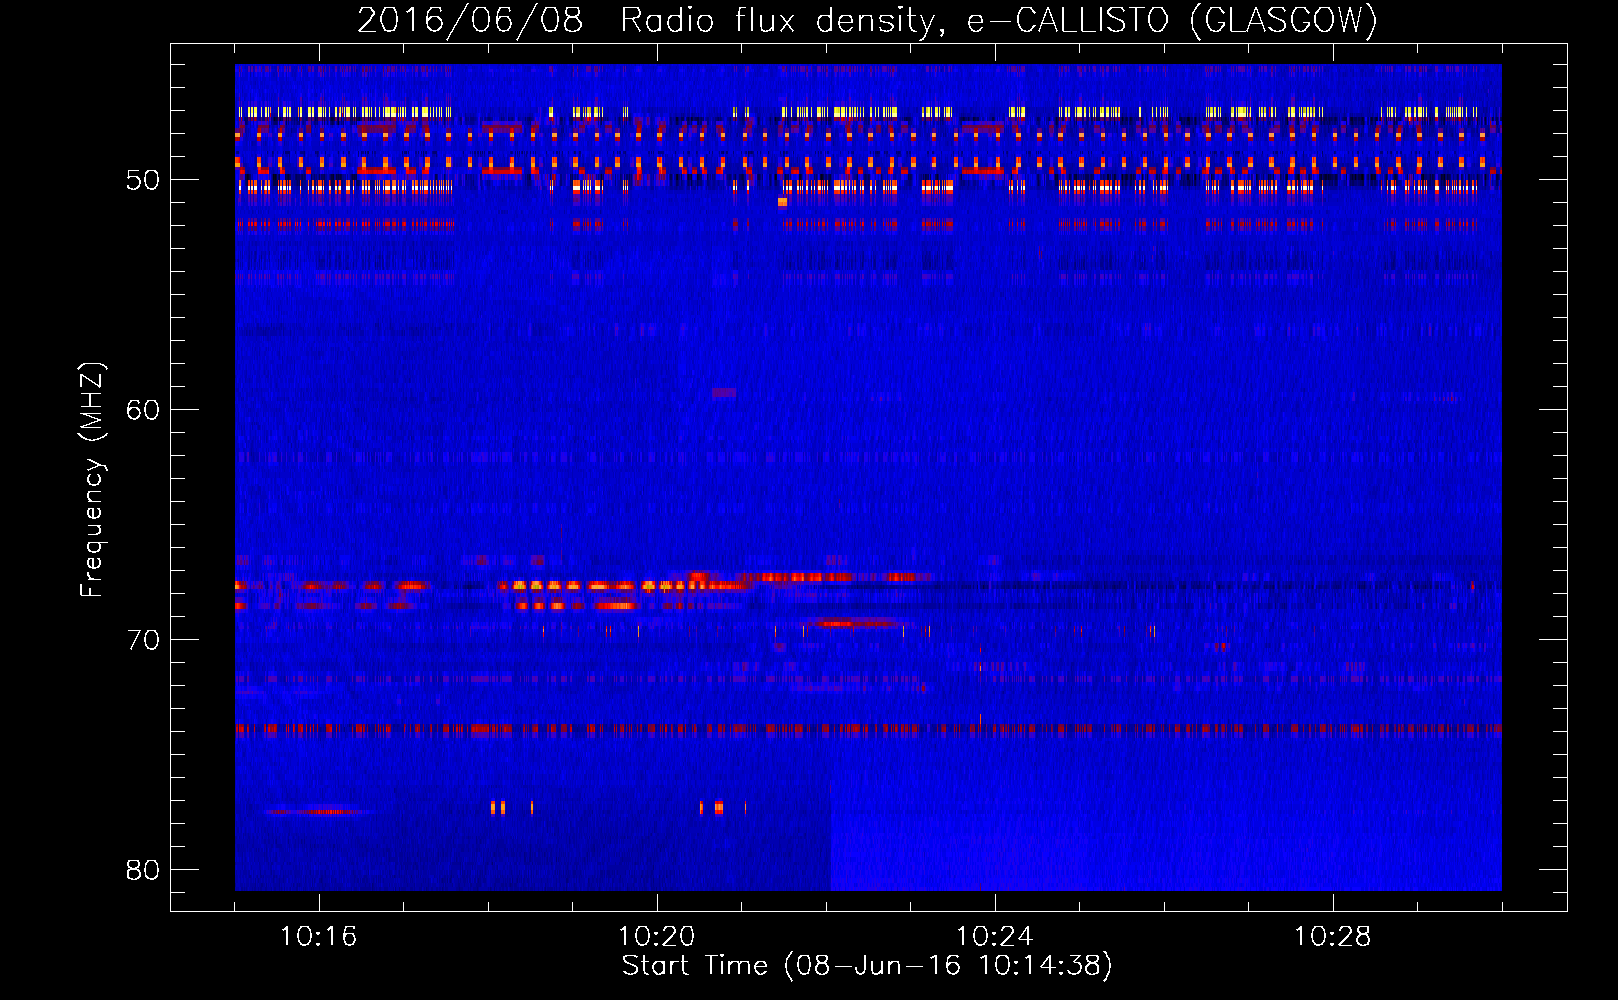Click the 10:16 time tick label
1618x1000 pixels.
click(x=318, y=937)
